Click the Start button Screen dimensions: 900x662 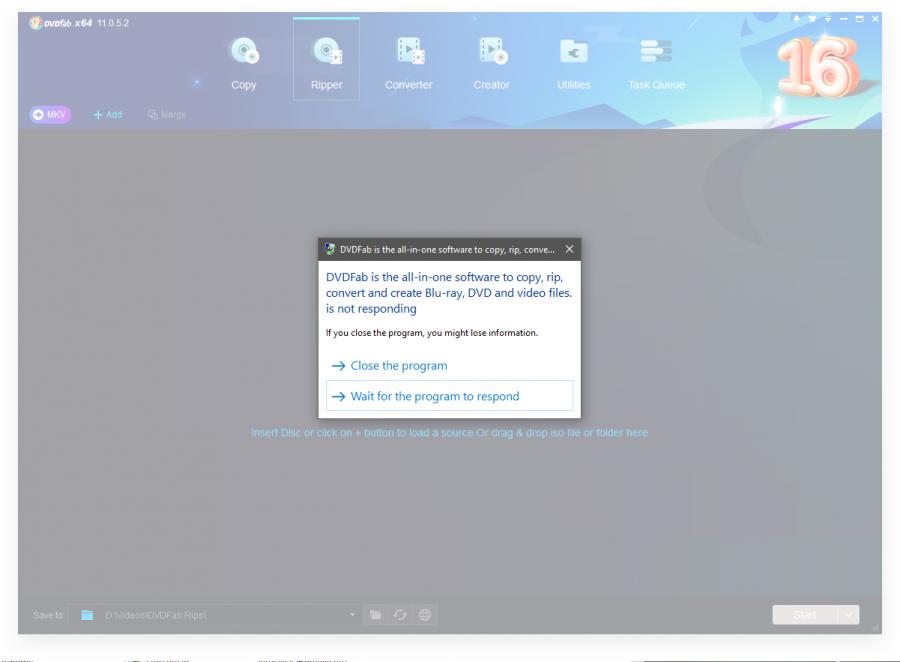point(805,615)
